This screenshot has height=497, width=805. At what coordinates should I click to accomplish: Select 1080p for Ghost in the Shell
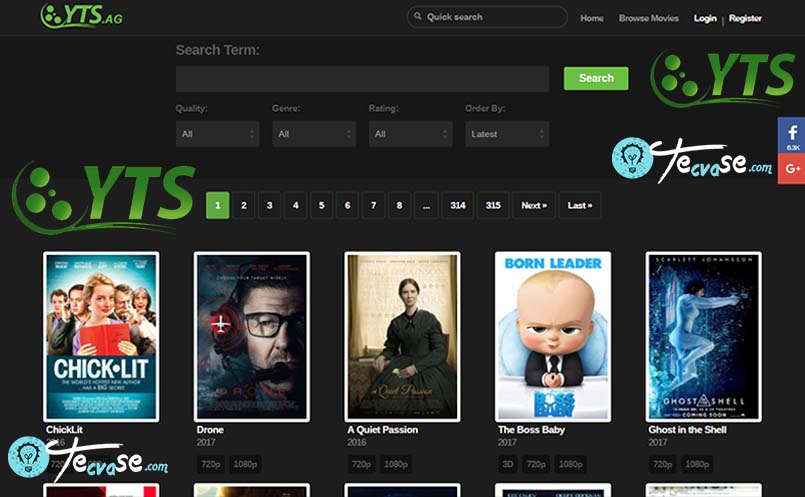(x=697, y=464)
